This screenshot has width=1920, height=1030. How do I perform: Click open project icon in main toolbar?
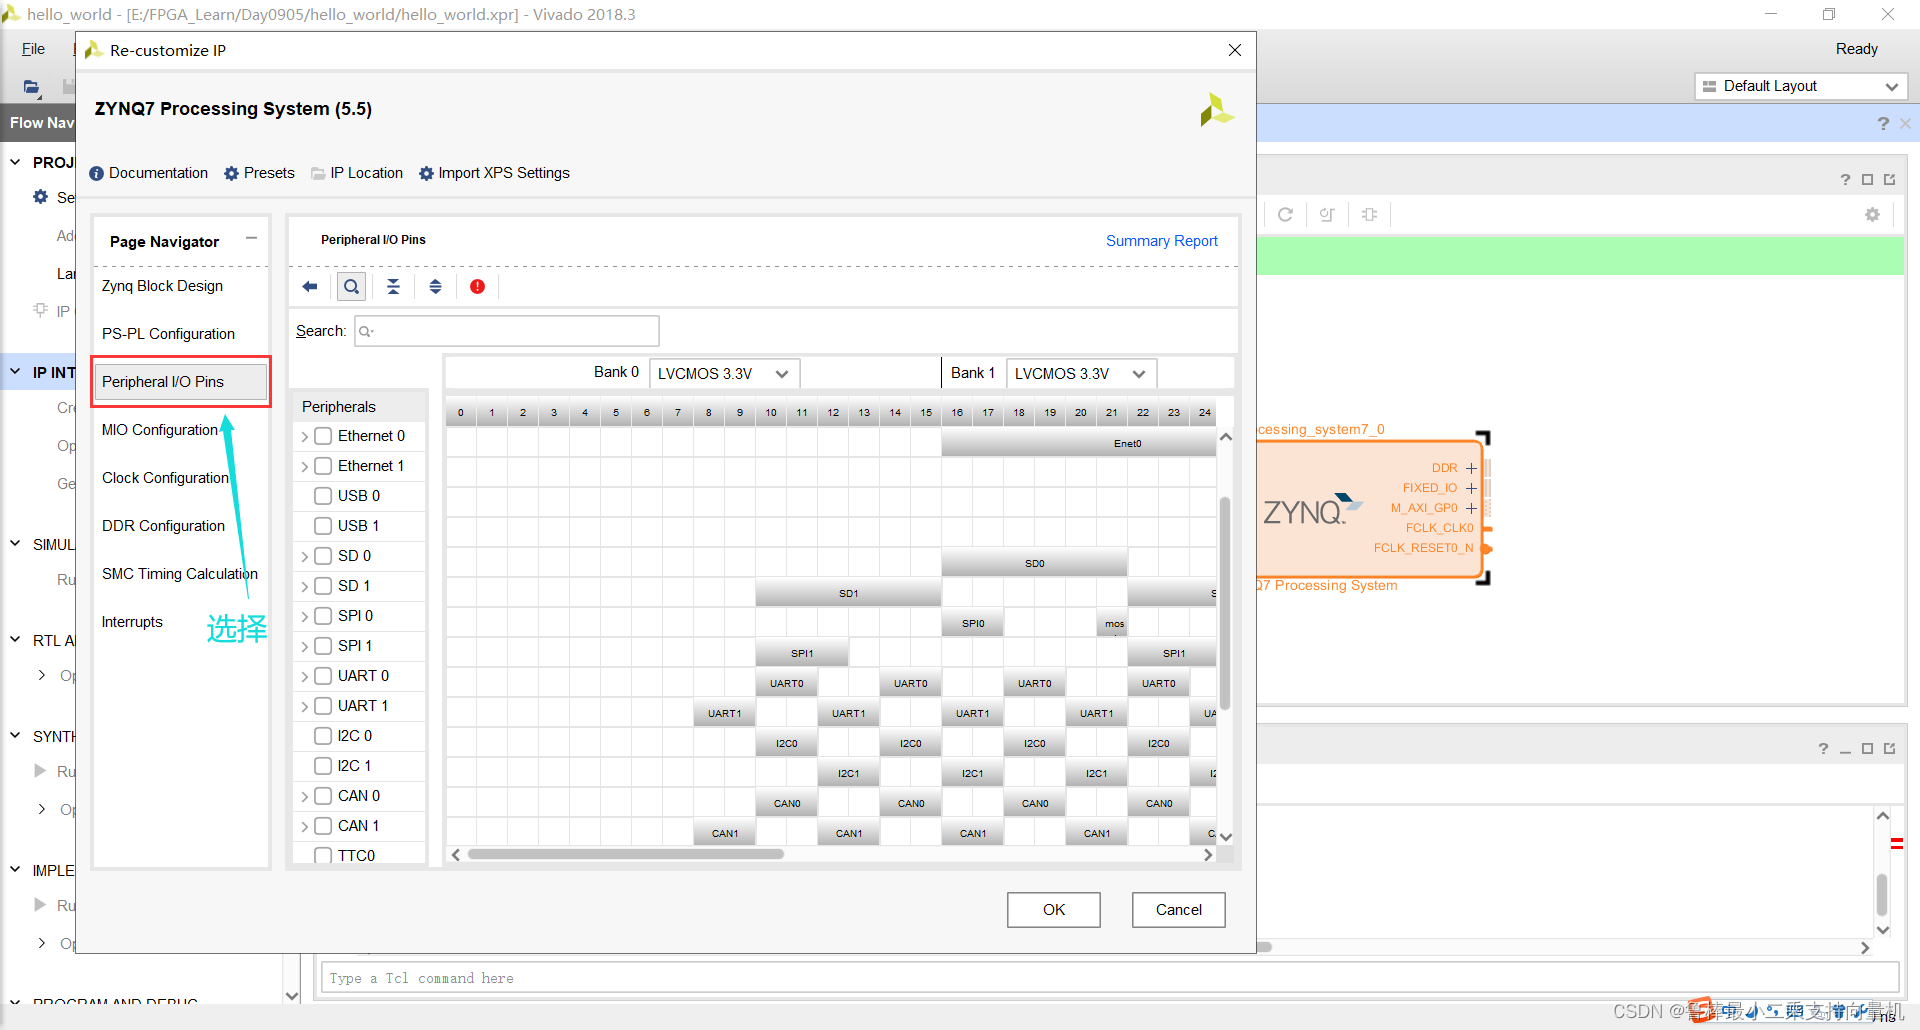[32, 87]
